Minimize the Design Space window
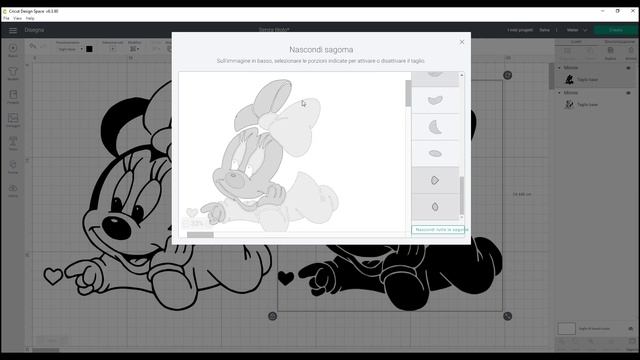640x360 pixels. [602, 11]
